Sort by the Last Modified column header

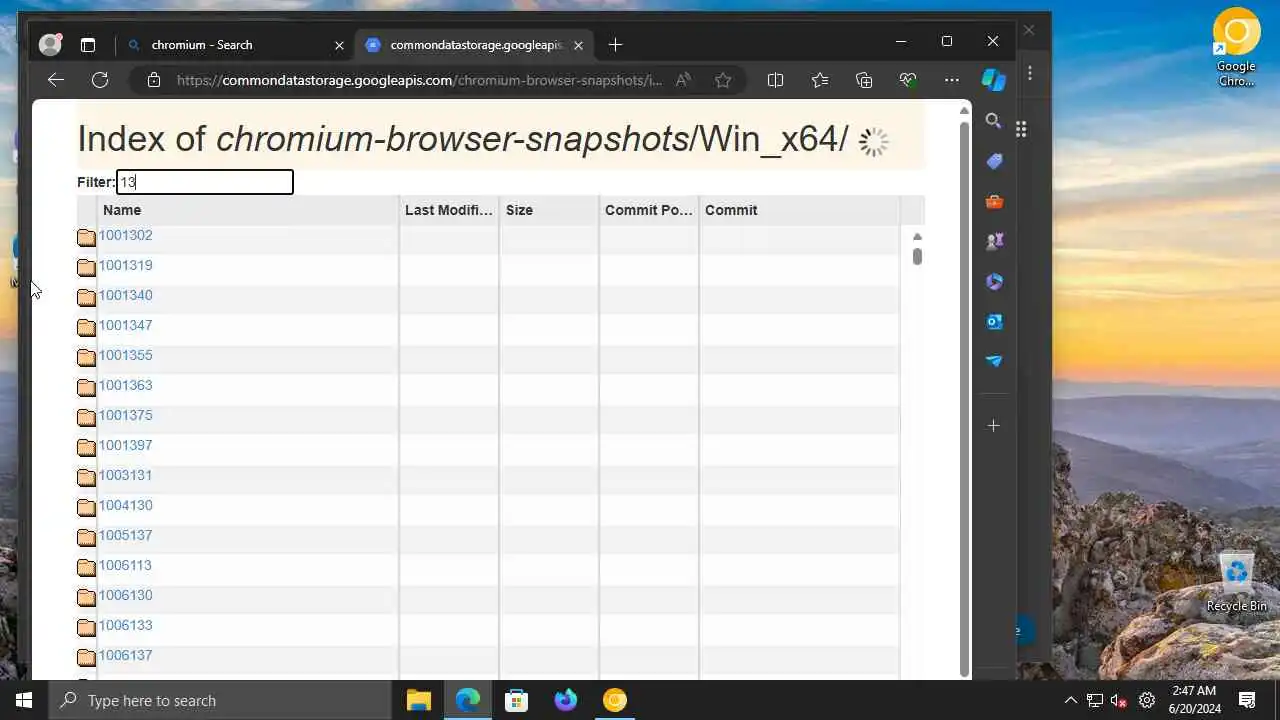tap(449, 210)
